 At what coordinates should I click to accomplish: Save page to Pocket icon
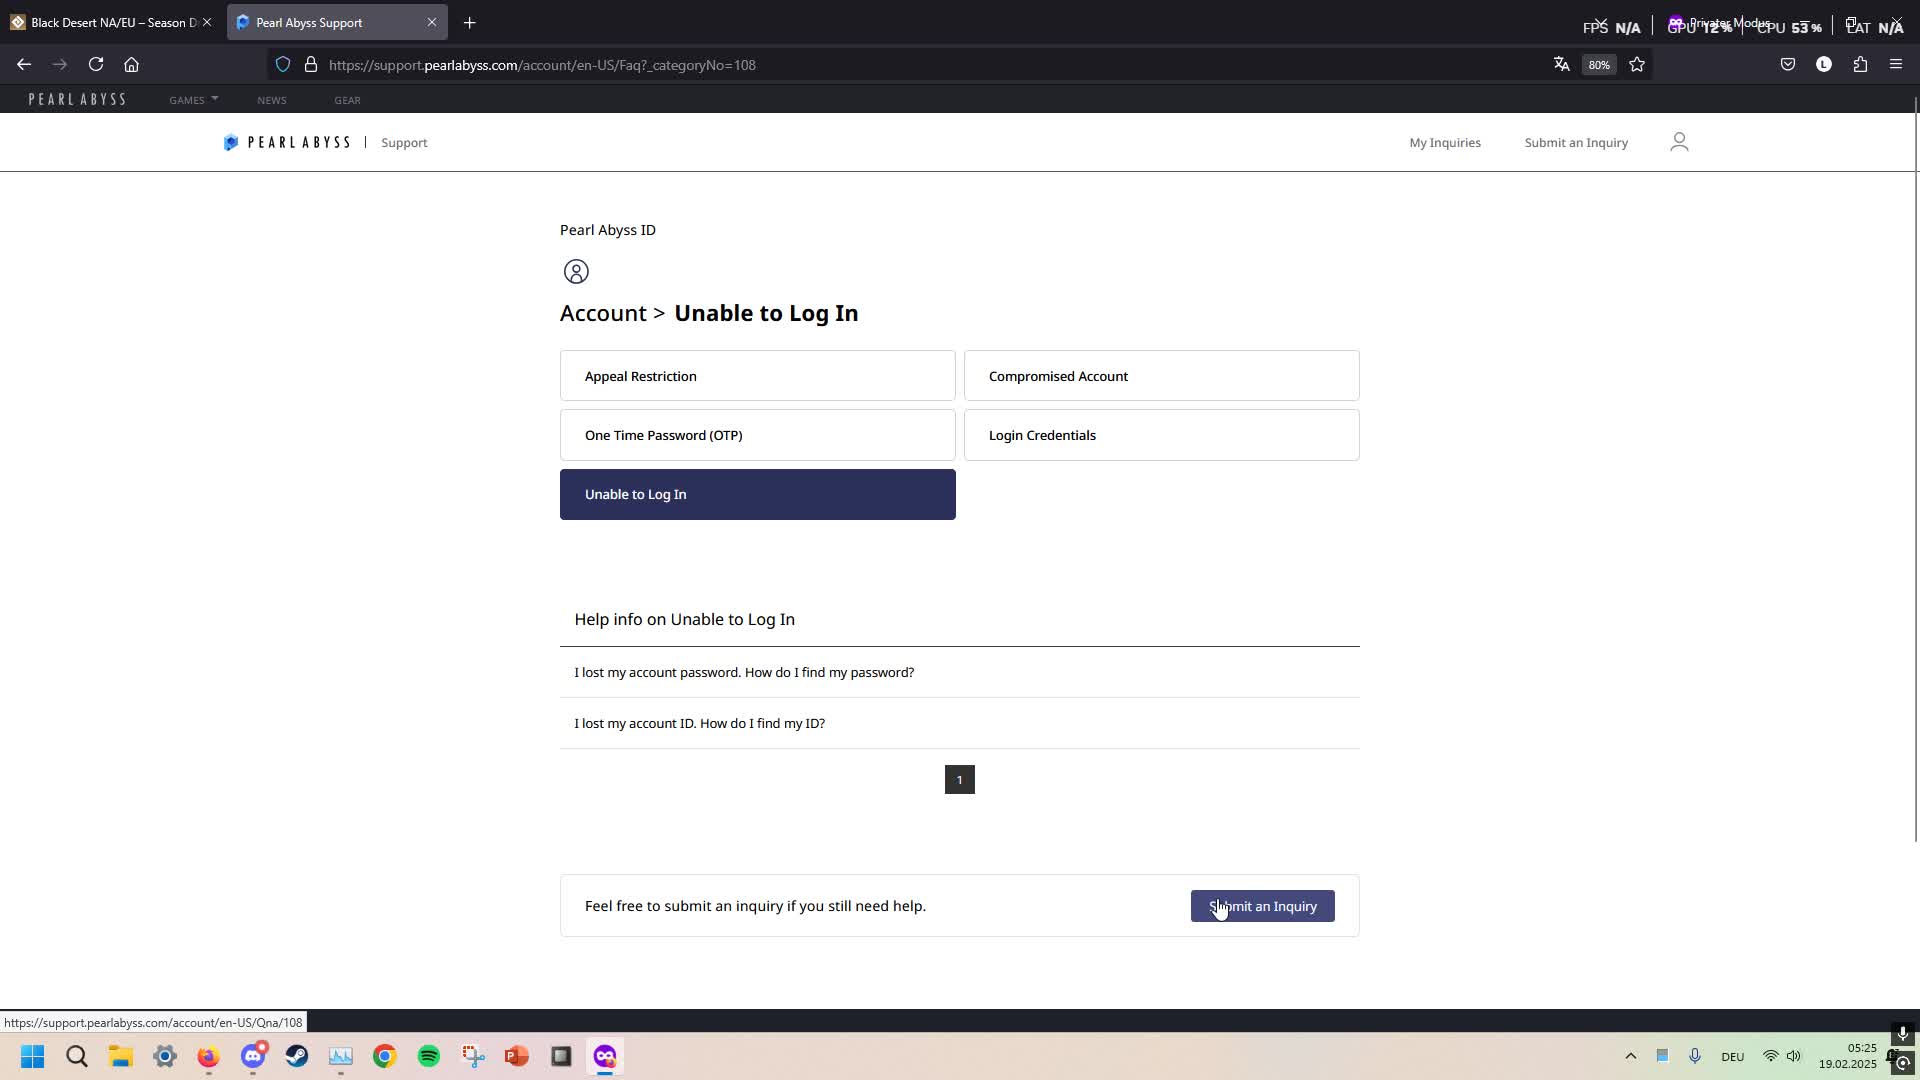click(1789, 64)
